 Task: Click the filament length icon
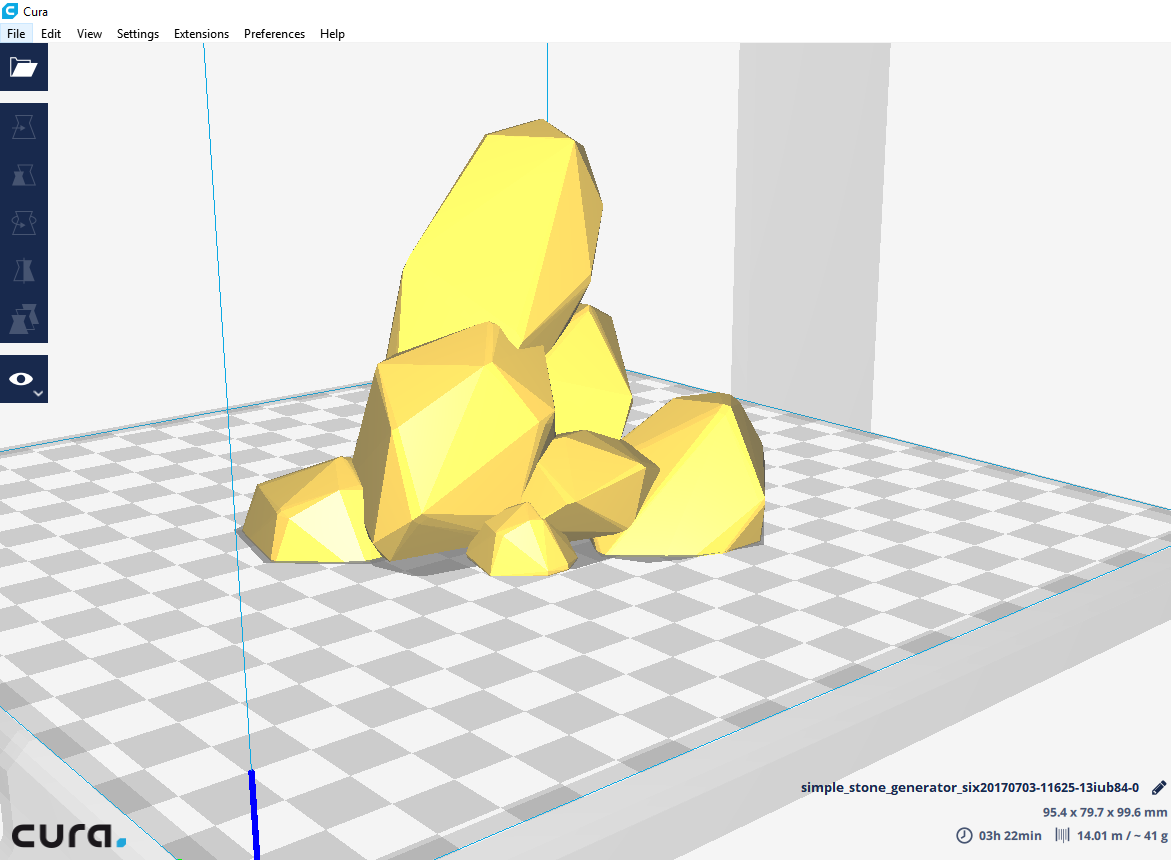point(1062,835)
